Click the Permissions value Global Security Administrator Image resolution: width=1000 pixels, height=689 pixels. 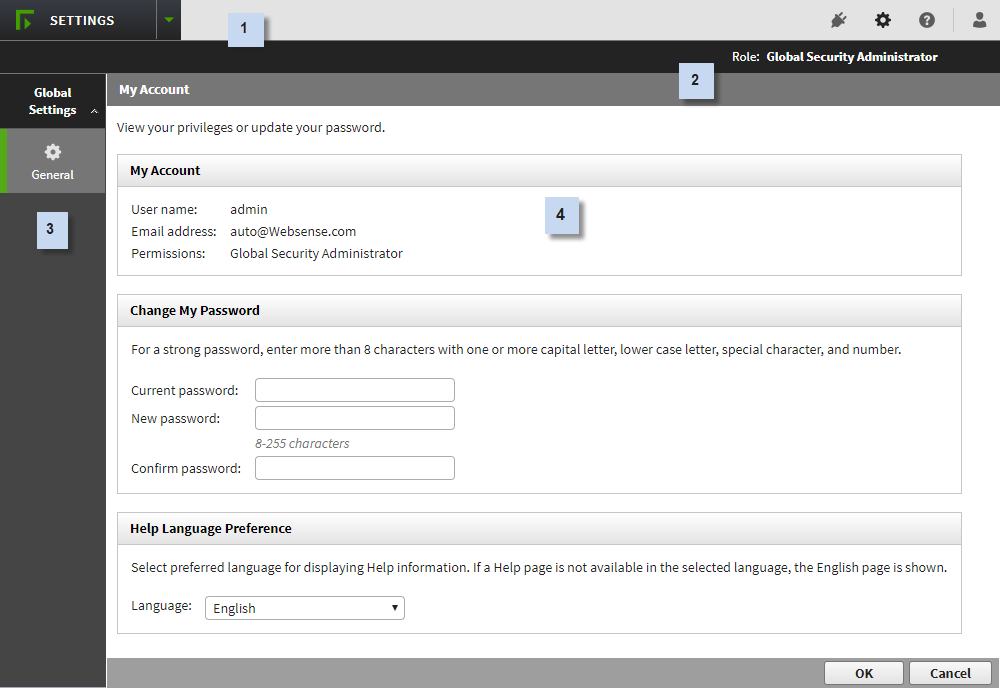click(x=316, y=253)
